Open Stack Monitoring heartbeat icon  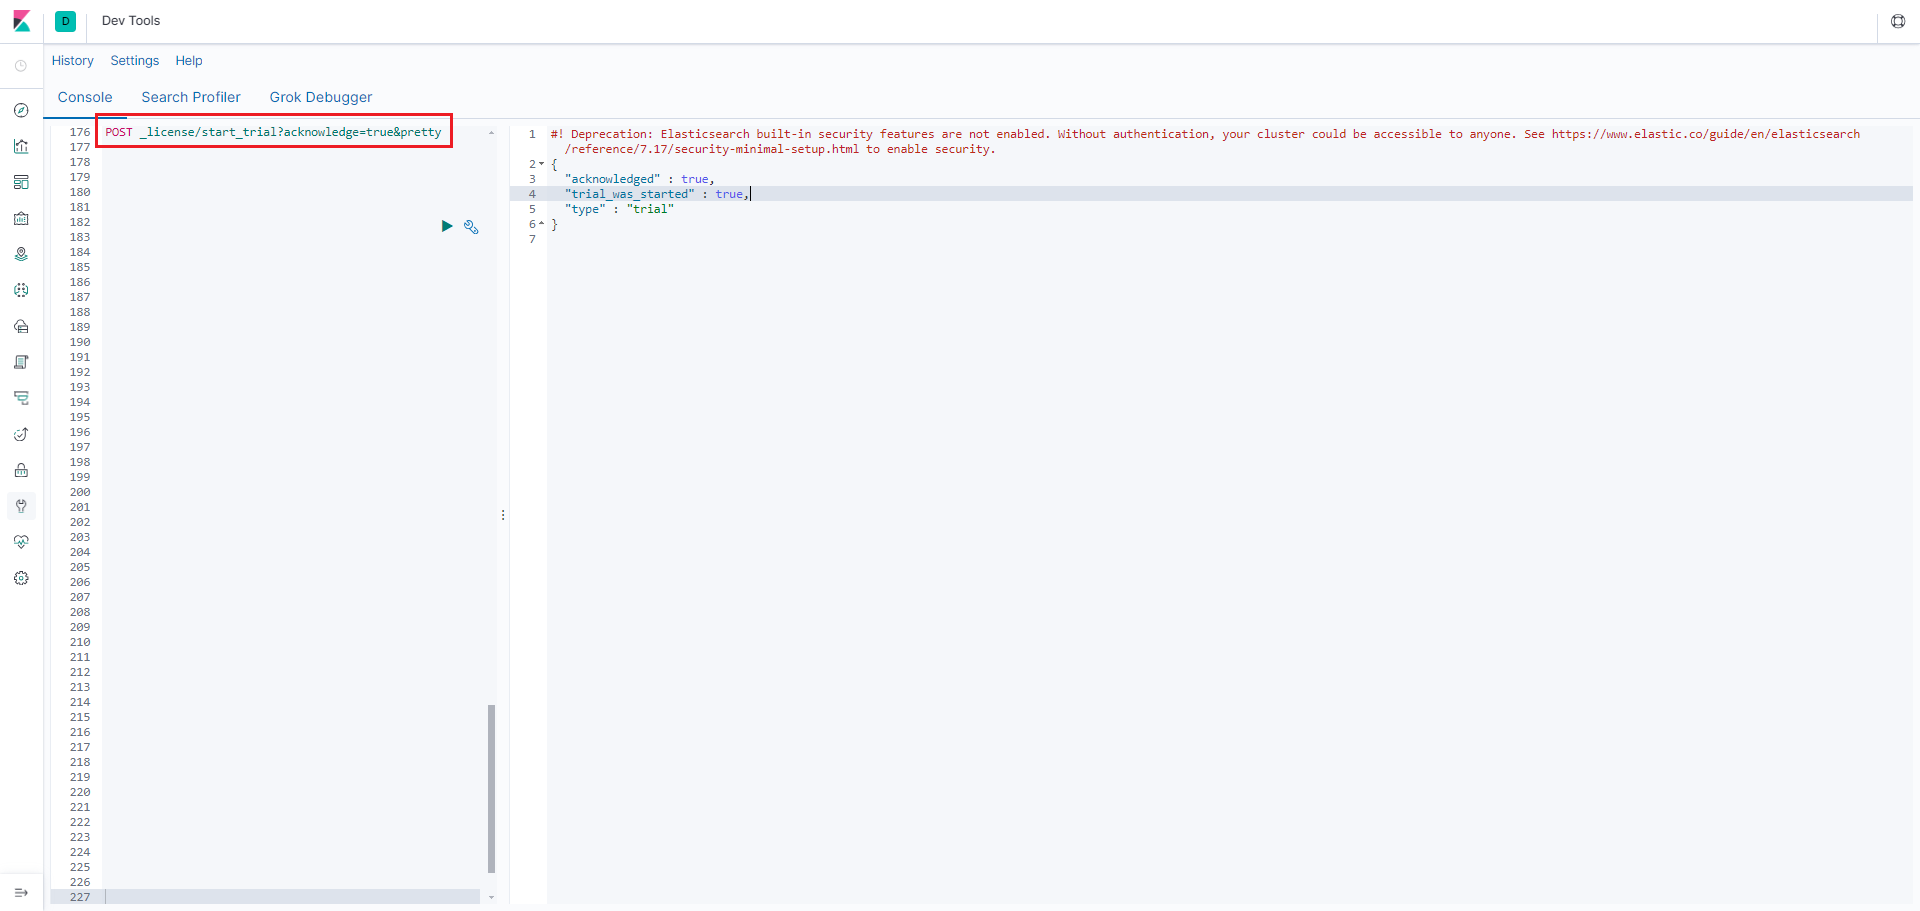click(x=21, y=542)
